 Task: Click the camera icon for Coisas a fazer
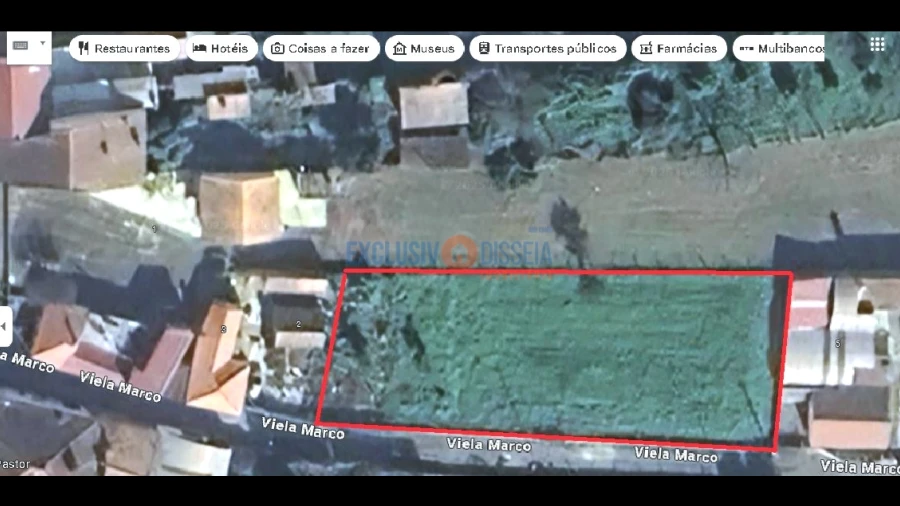tap(277, 48)
